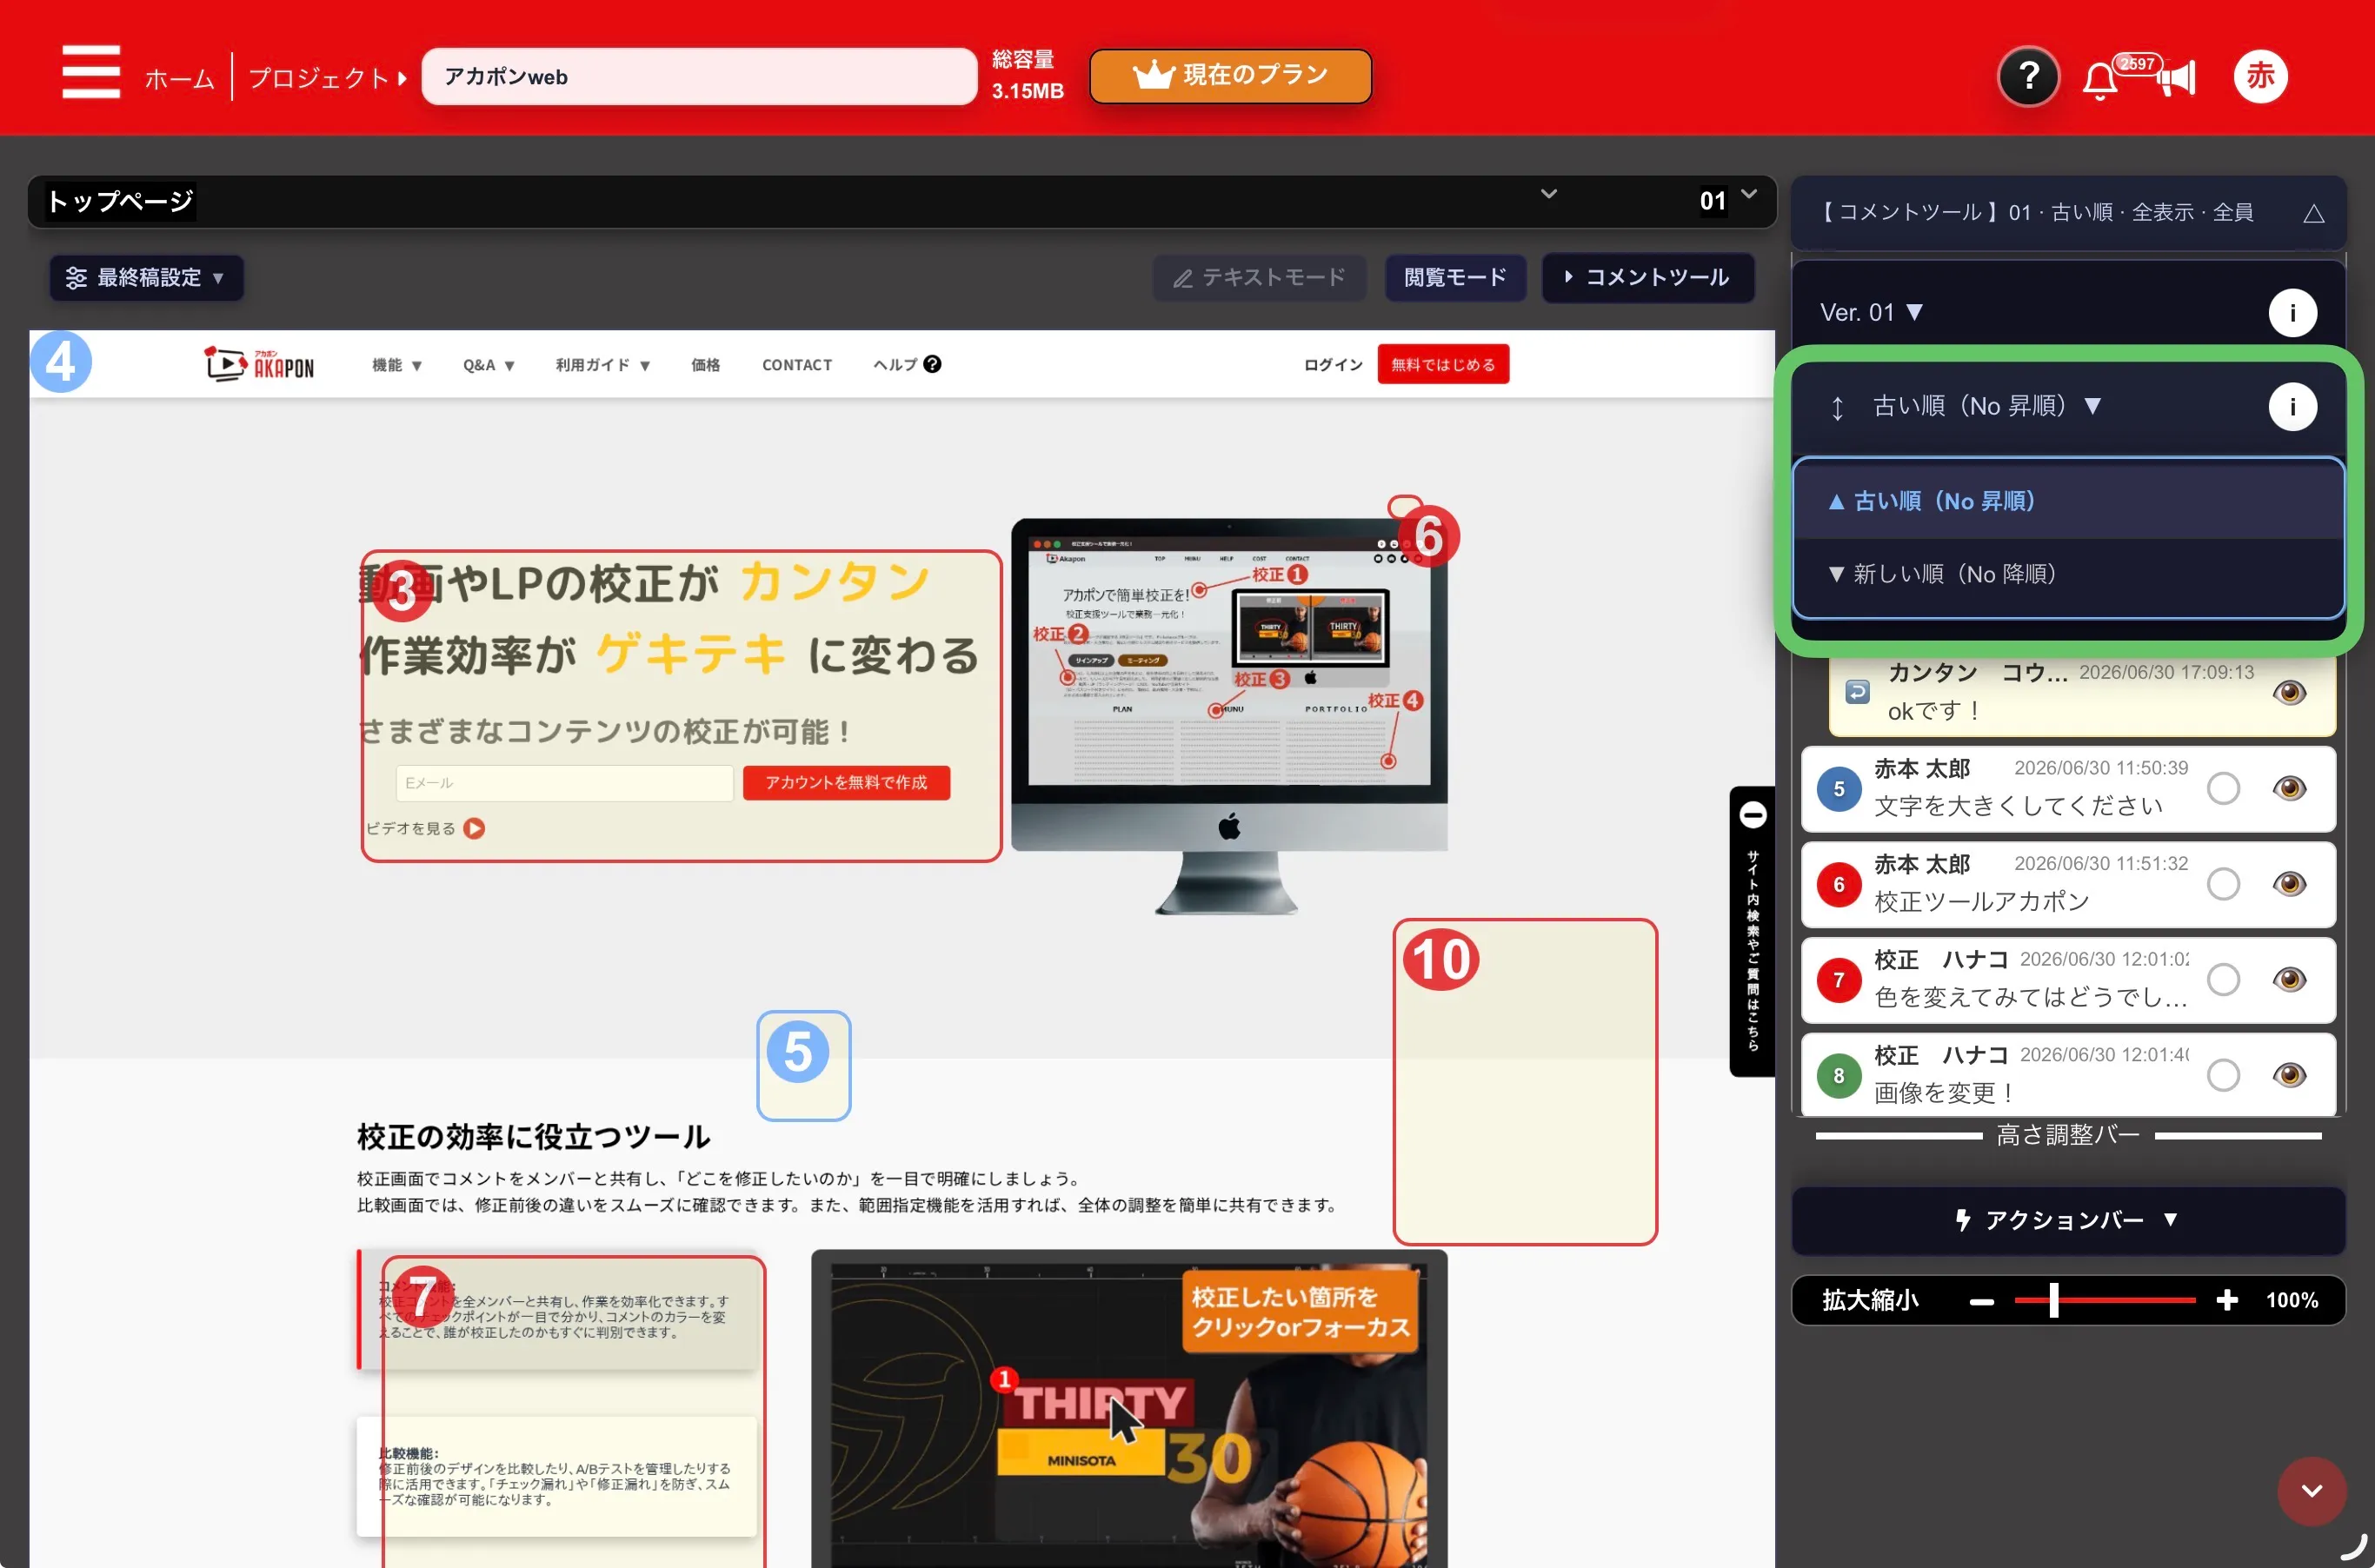This screenshot has width=2375, height=1568.
Task: Select the radio circle for comment 7
Action: 2223,979
